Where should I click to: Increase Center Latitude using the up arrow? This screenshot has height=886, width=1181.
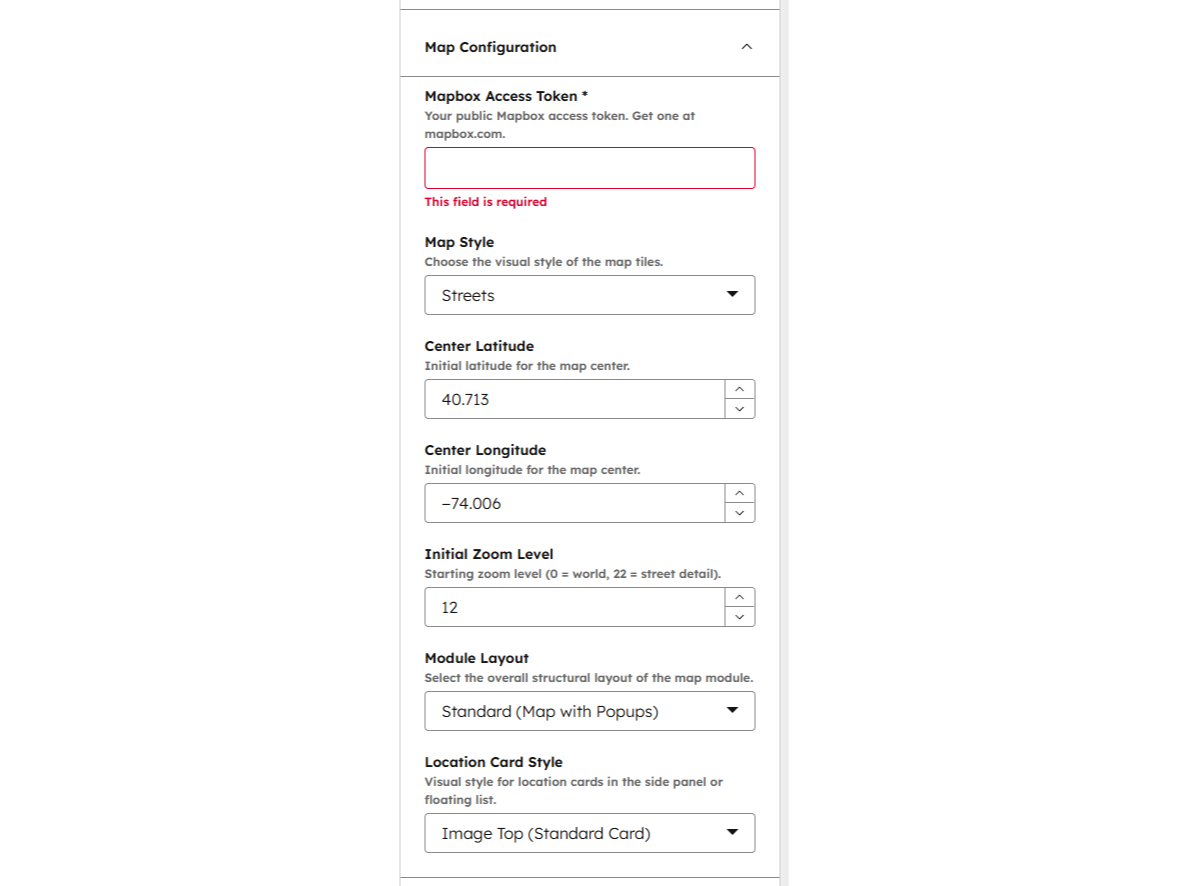[x=739, y=389]
